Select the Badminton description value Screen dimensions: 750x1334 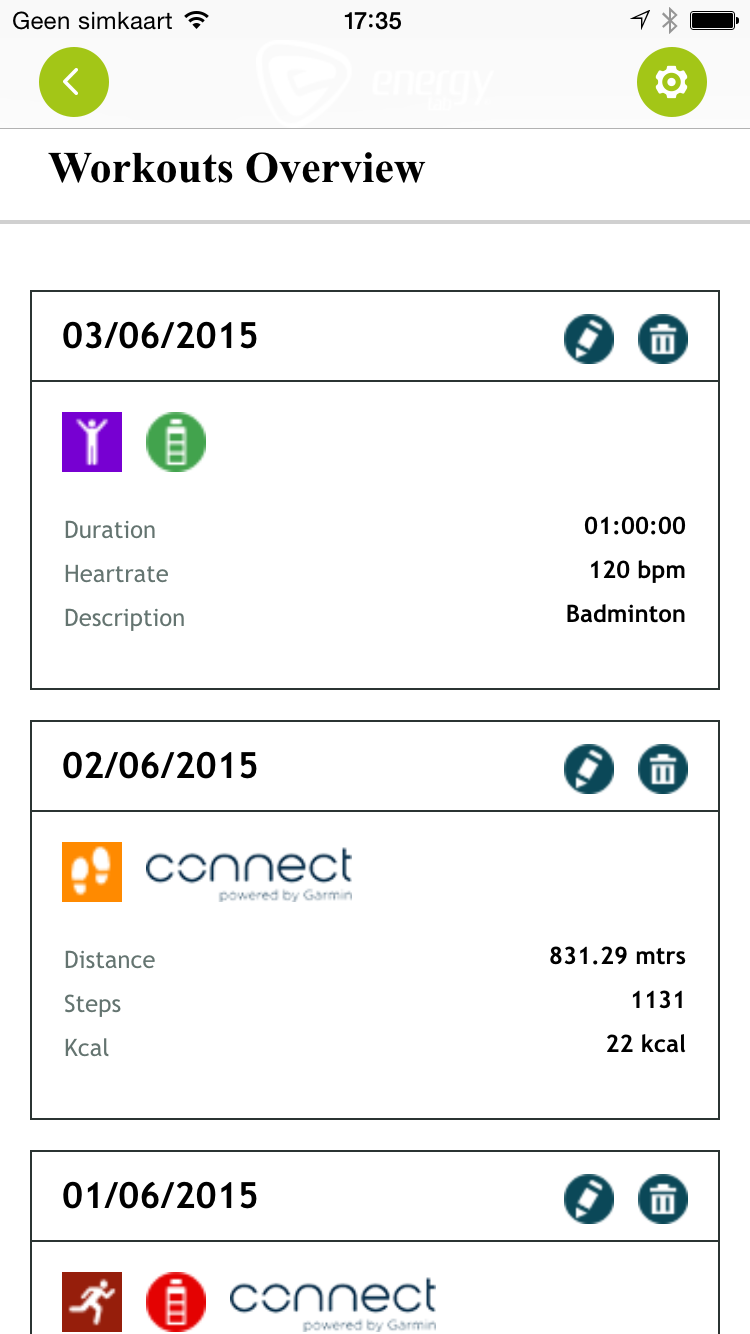pos(625,614)
